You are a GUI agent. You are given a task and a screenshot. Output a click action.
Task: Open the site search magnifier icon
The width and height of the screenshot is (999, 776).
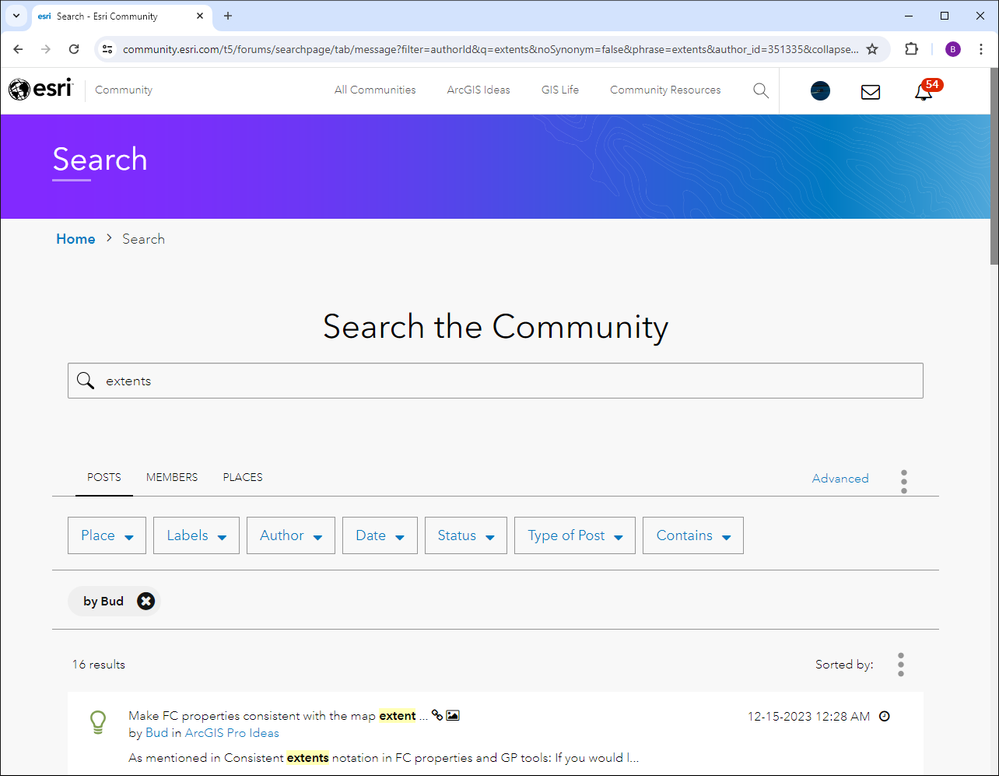click(x=761, y=90)
